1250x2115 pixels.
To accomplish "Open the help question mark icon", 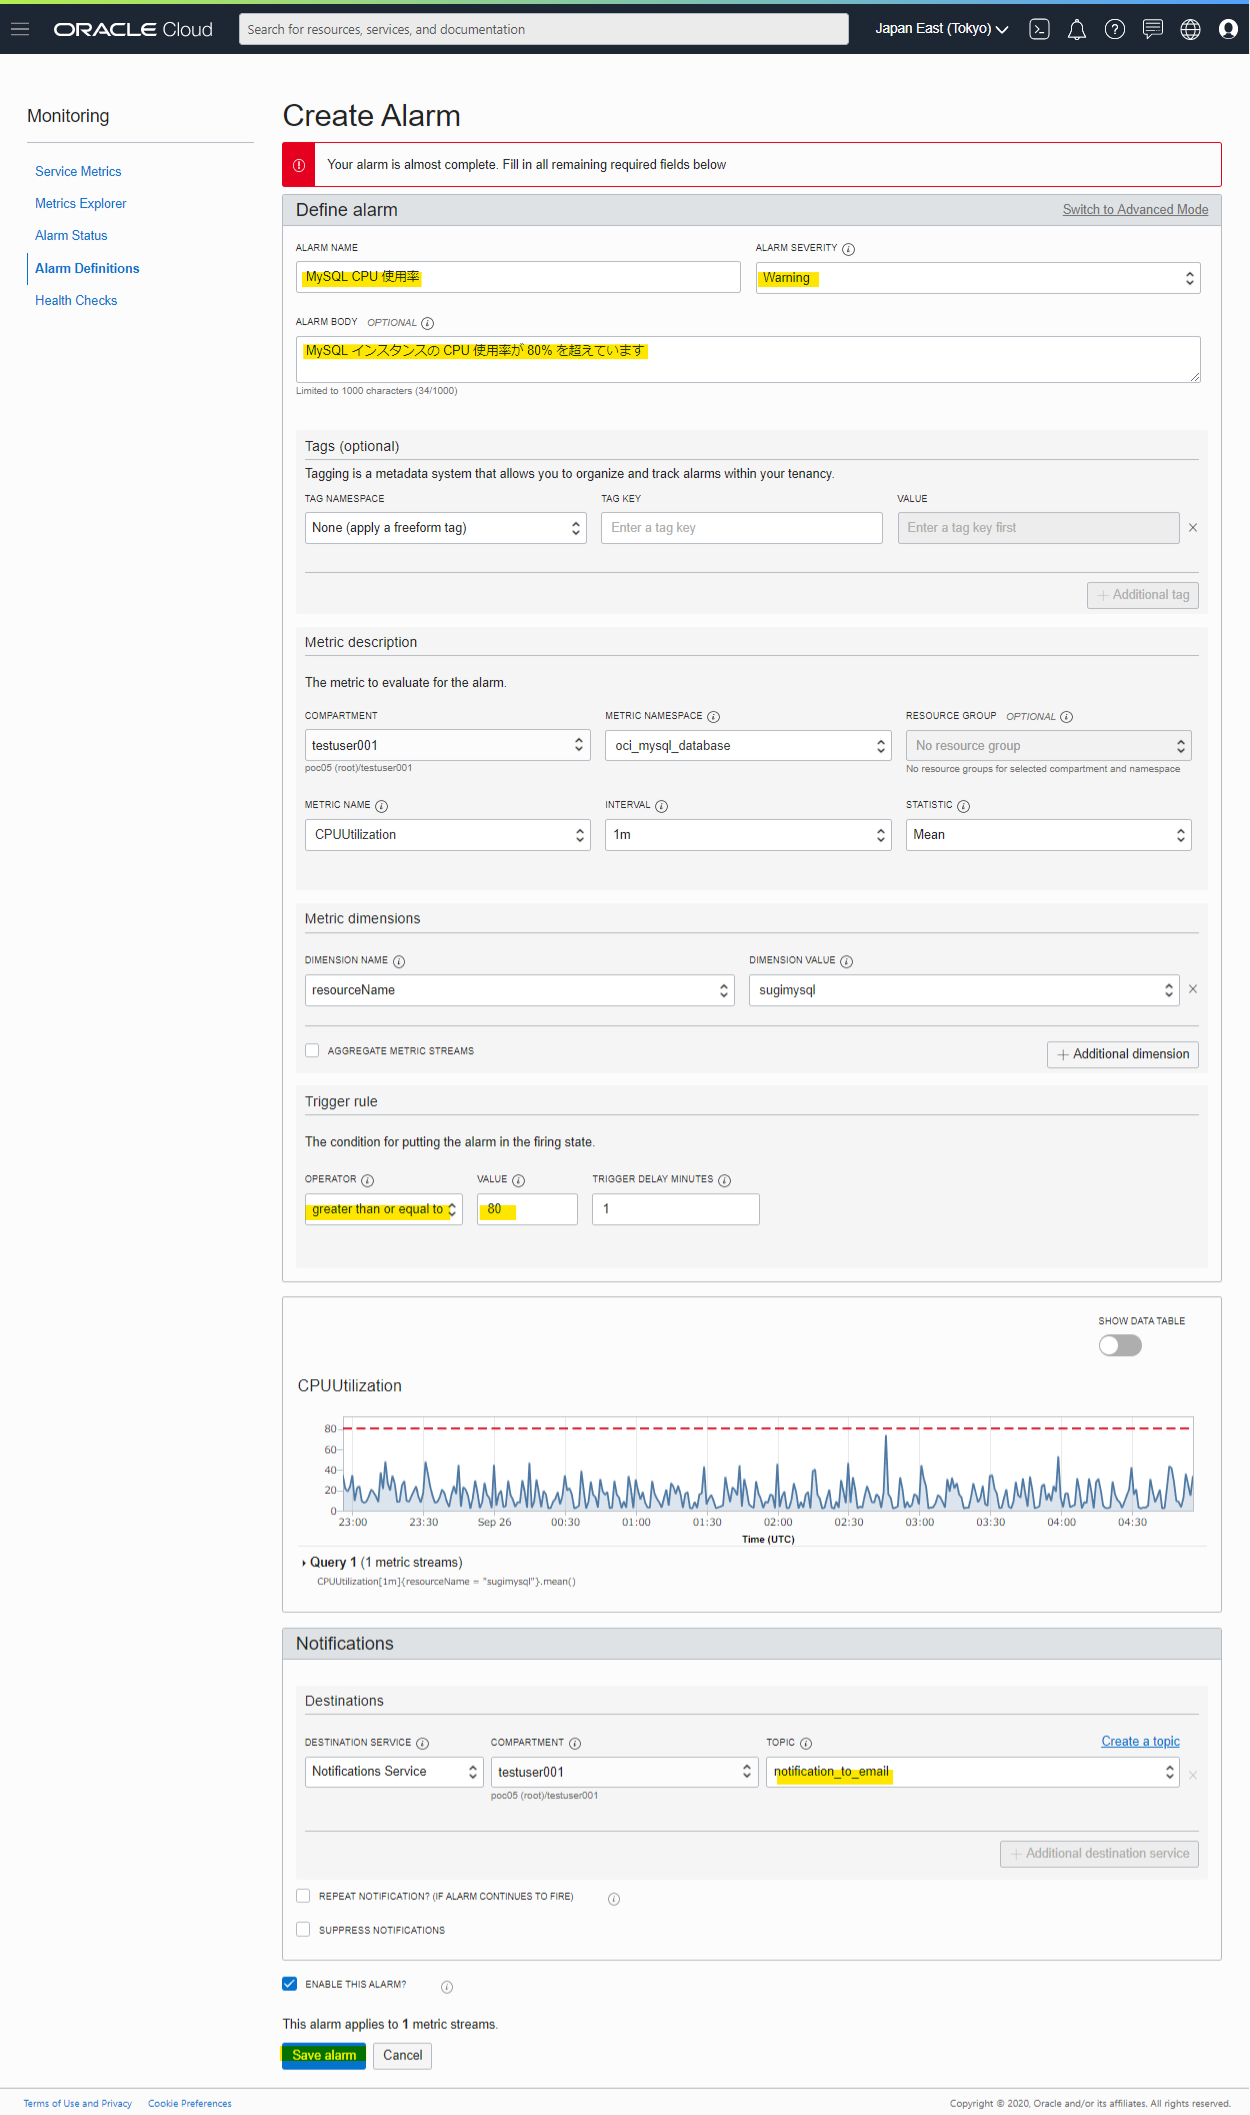I will pyautogui.click(x=1115, y=29).
